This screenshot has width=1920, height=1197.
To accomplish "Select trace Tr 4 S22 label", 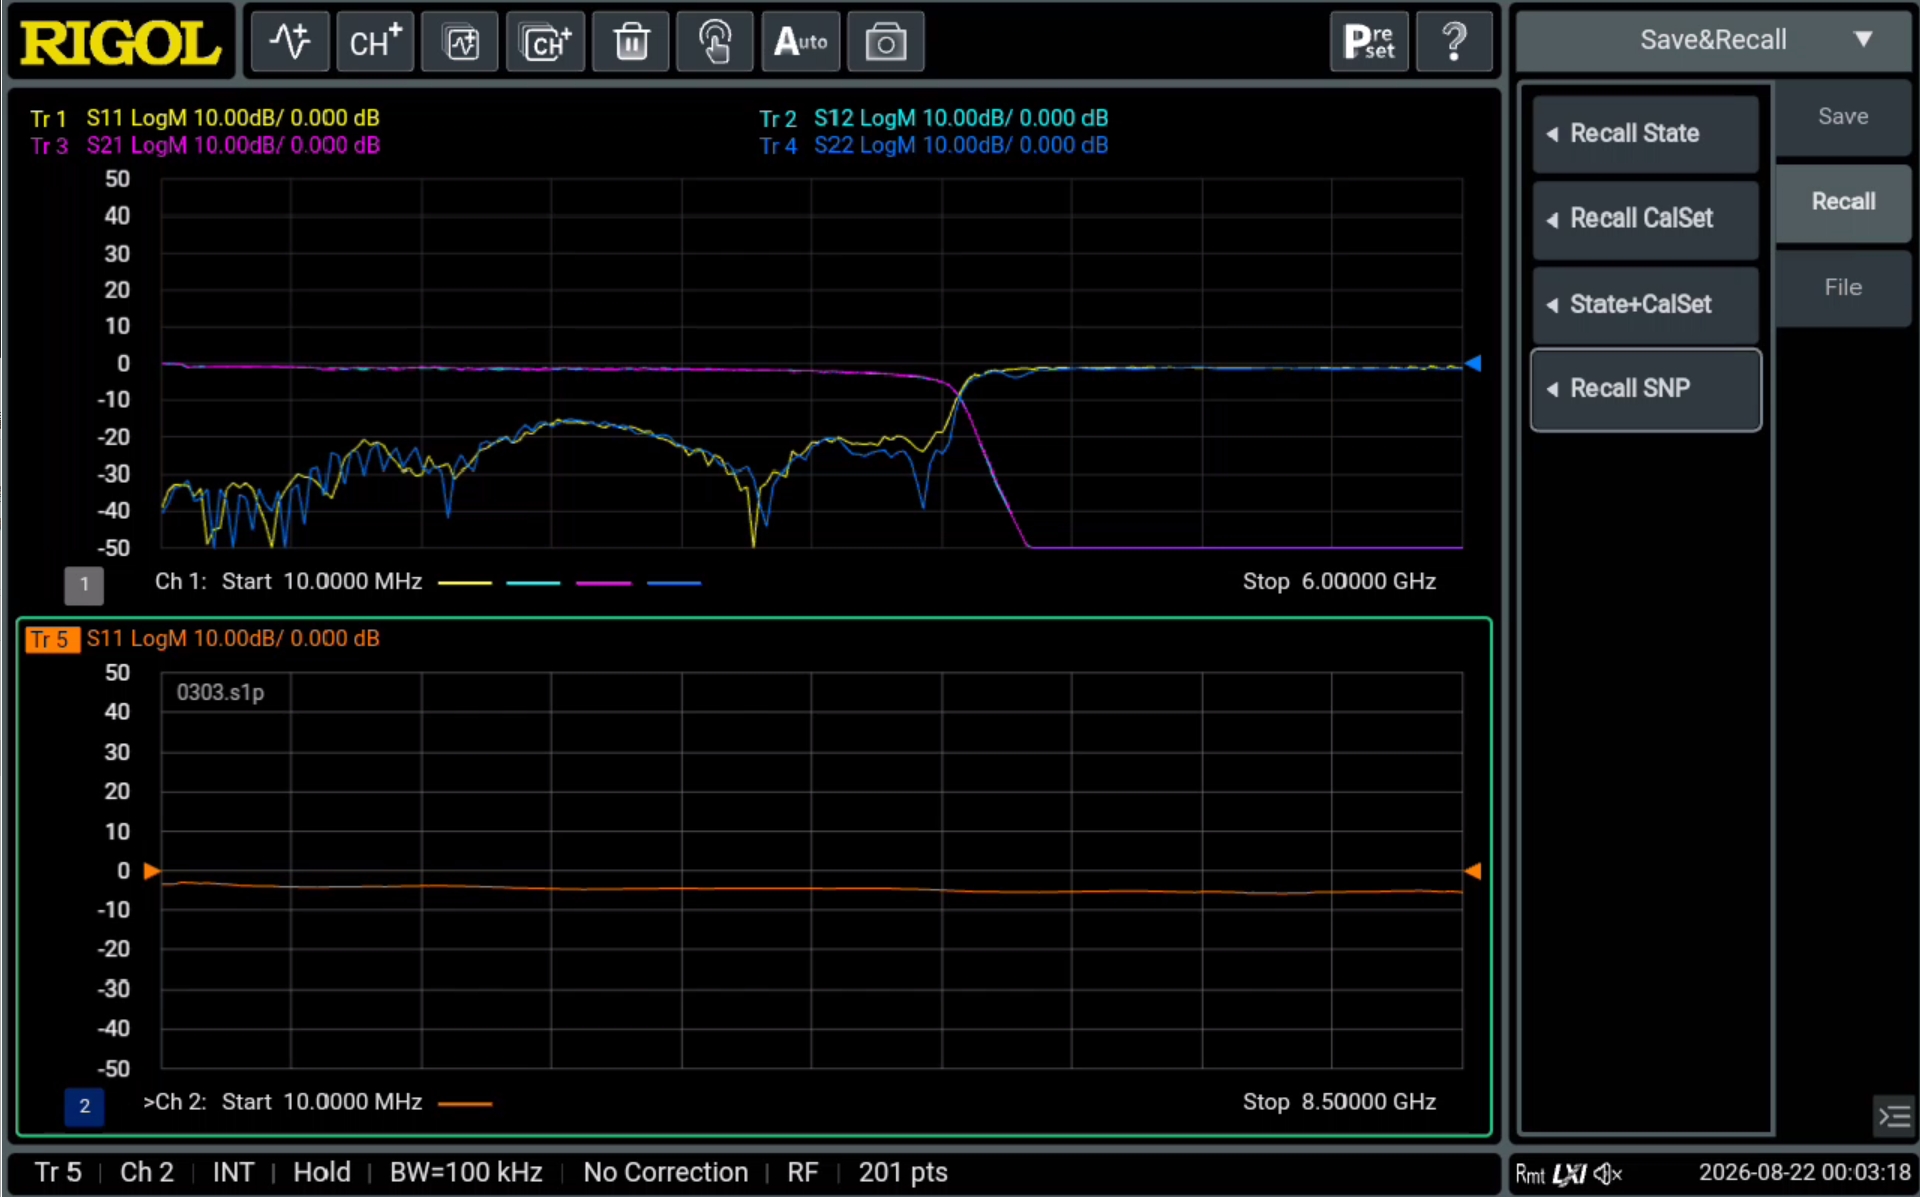I will click(x=934, y=146).
